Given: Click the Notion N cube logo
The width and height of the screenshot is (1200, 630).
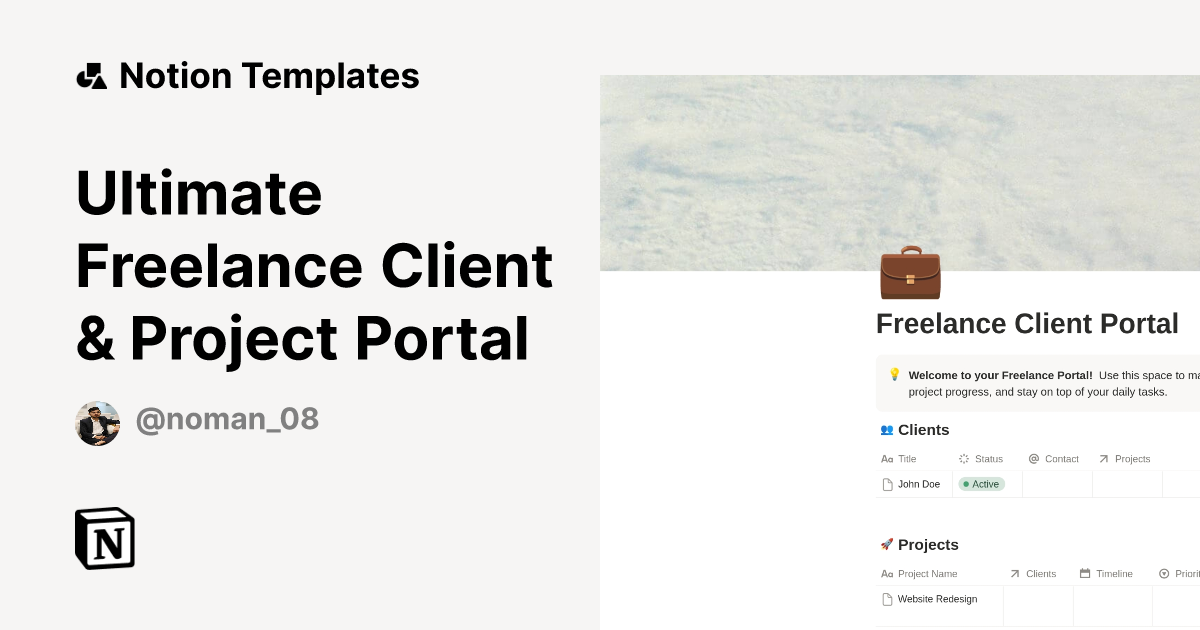Looking at the screenshot, I should (x=105, y=538).
